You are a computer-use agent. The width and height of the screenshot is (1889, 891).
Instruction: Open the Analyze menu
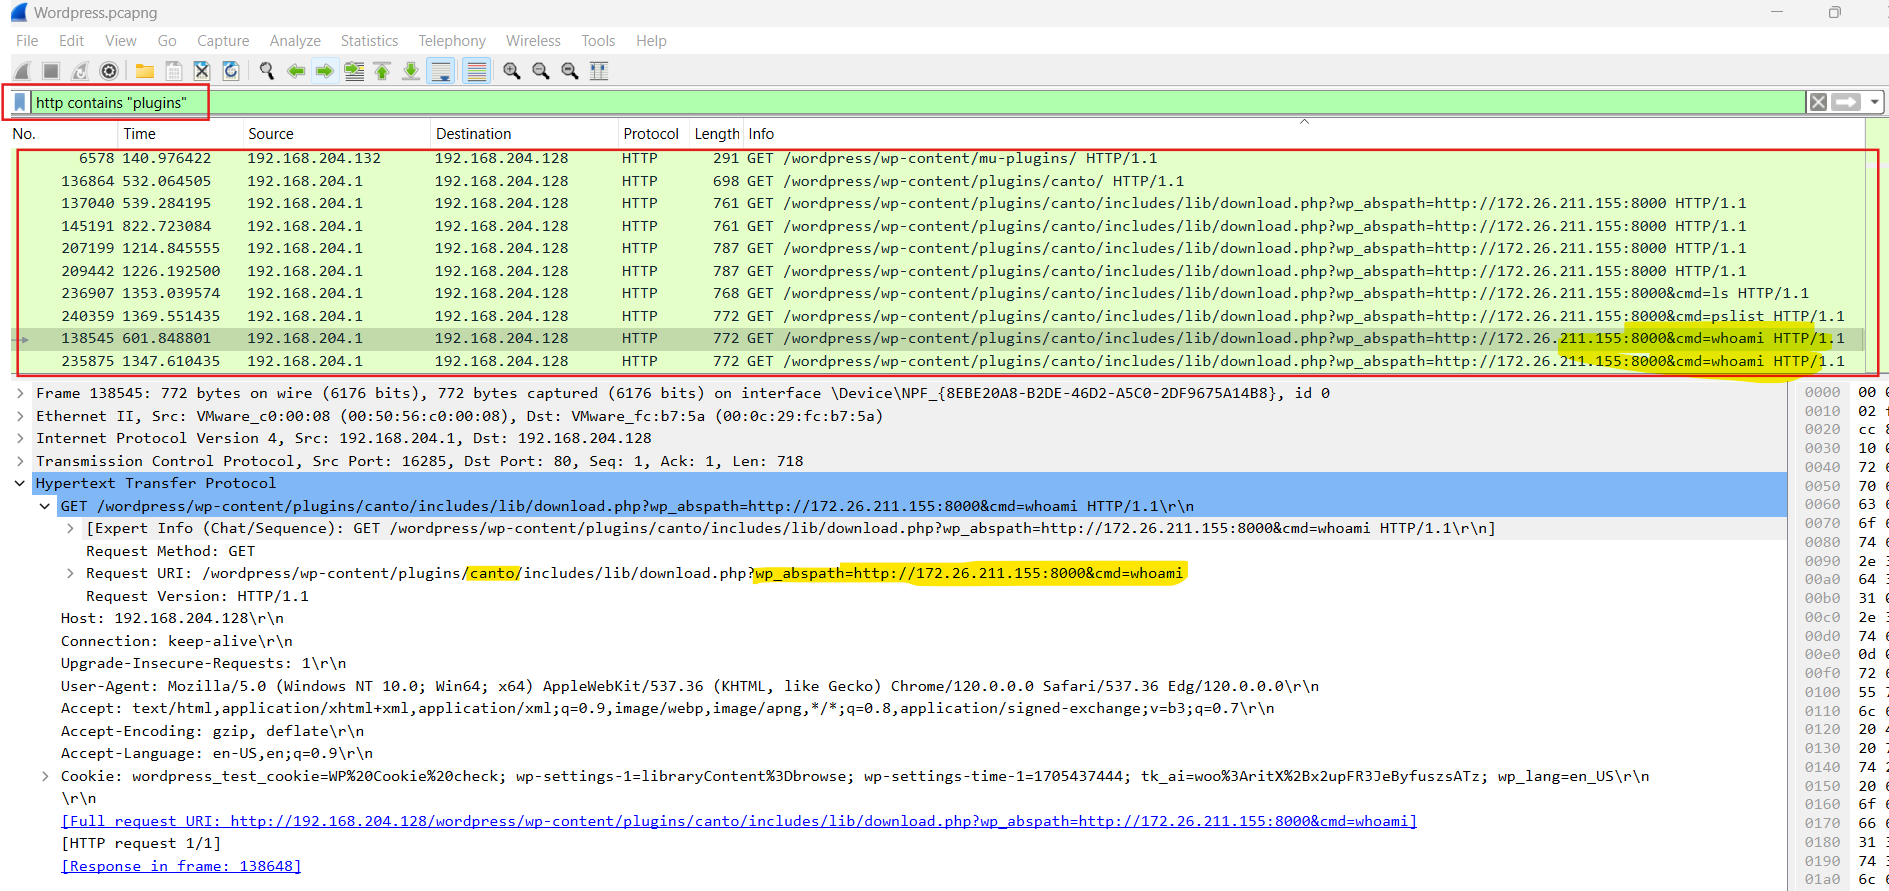[295, 41]
